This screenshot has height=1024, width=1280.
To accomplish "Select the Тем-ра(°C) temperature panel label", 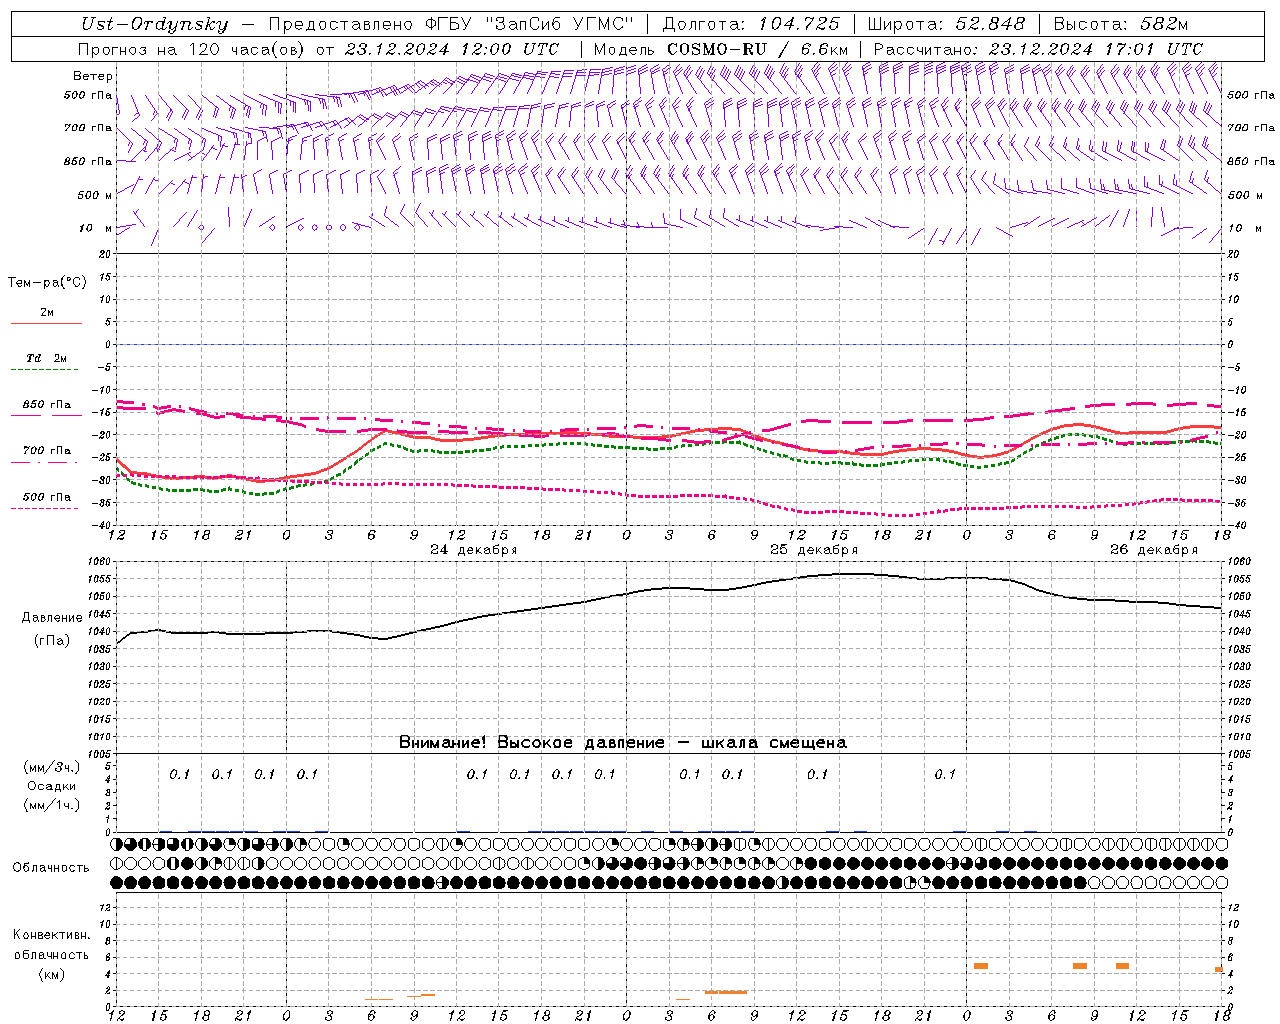I will coord(47,283).
